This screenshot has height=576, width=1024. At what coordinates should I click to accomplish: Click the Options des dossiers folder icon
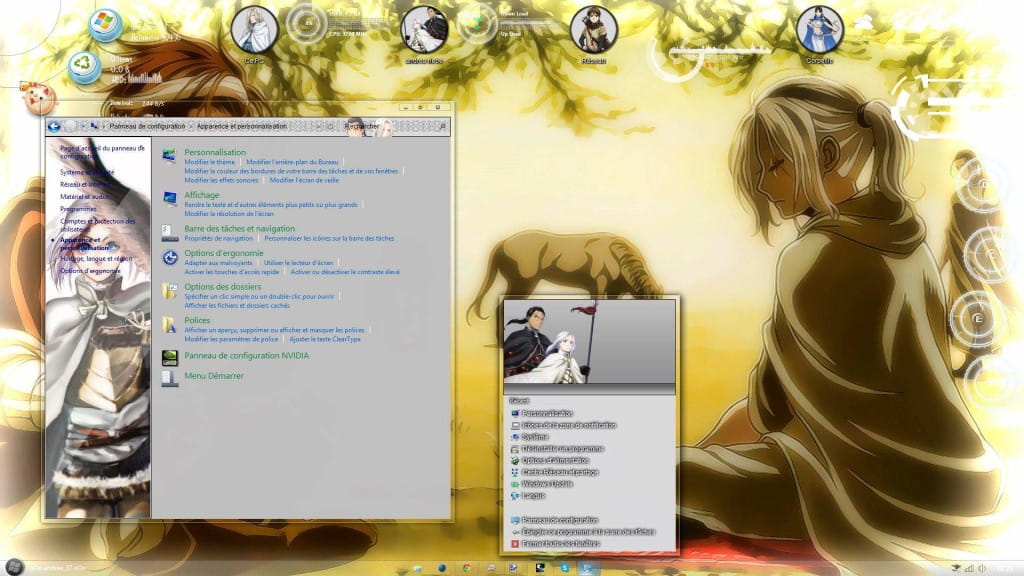coord(169,292)
